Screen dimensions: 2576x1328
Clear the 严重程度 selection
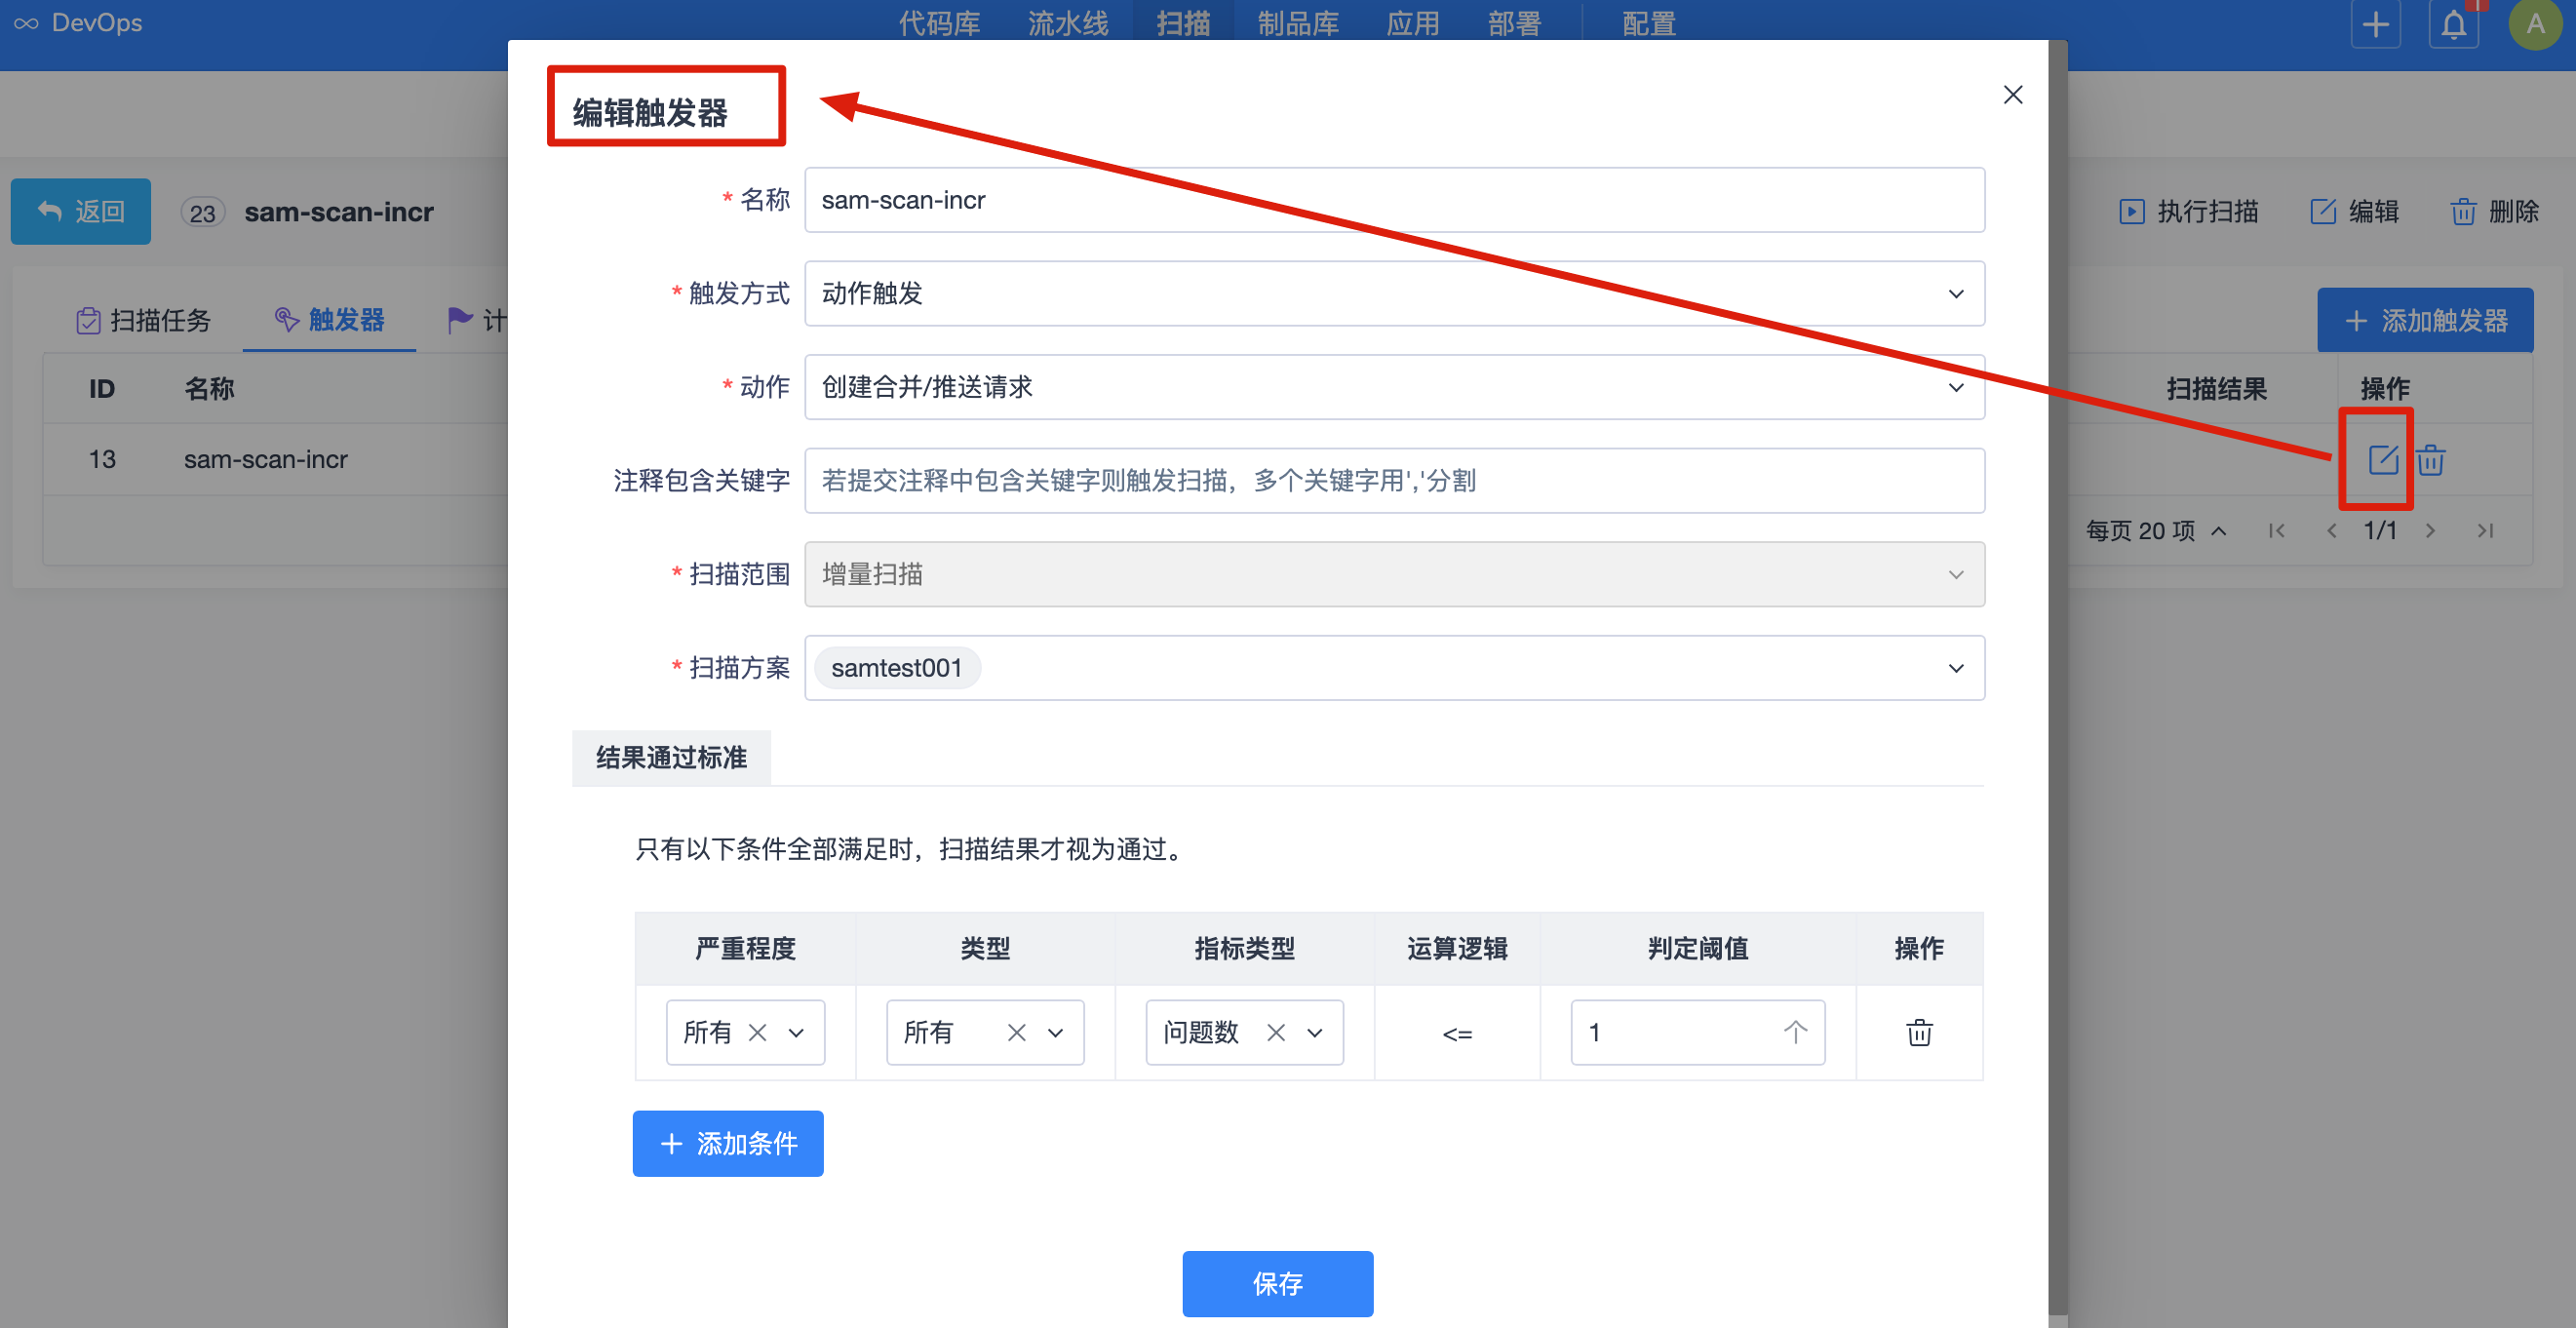758,1032
